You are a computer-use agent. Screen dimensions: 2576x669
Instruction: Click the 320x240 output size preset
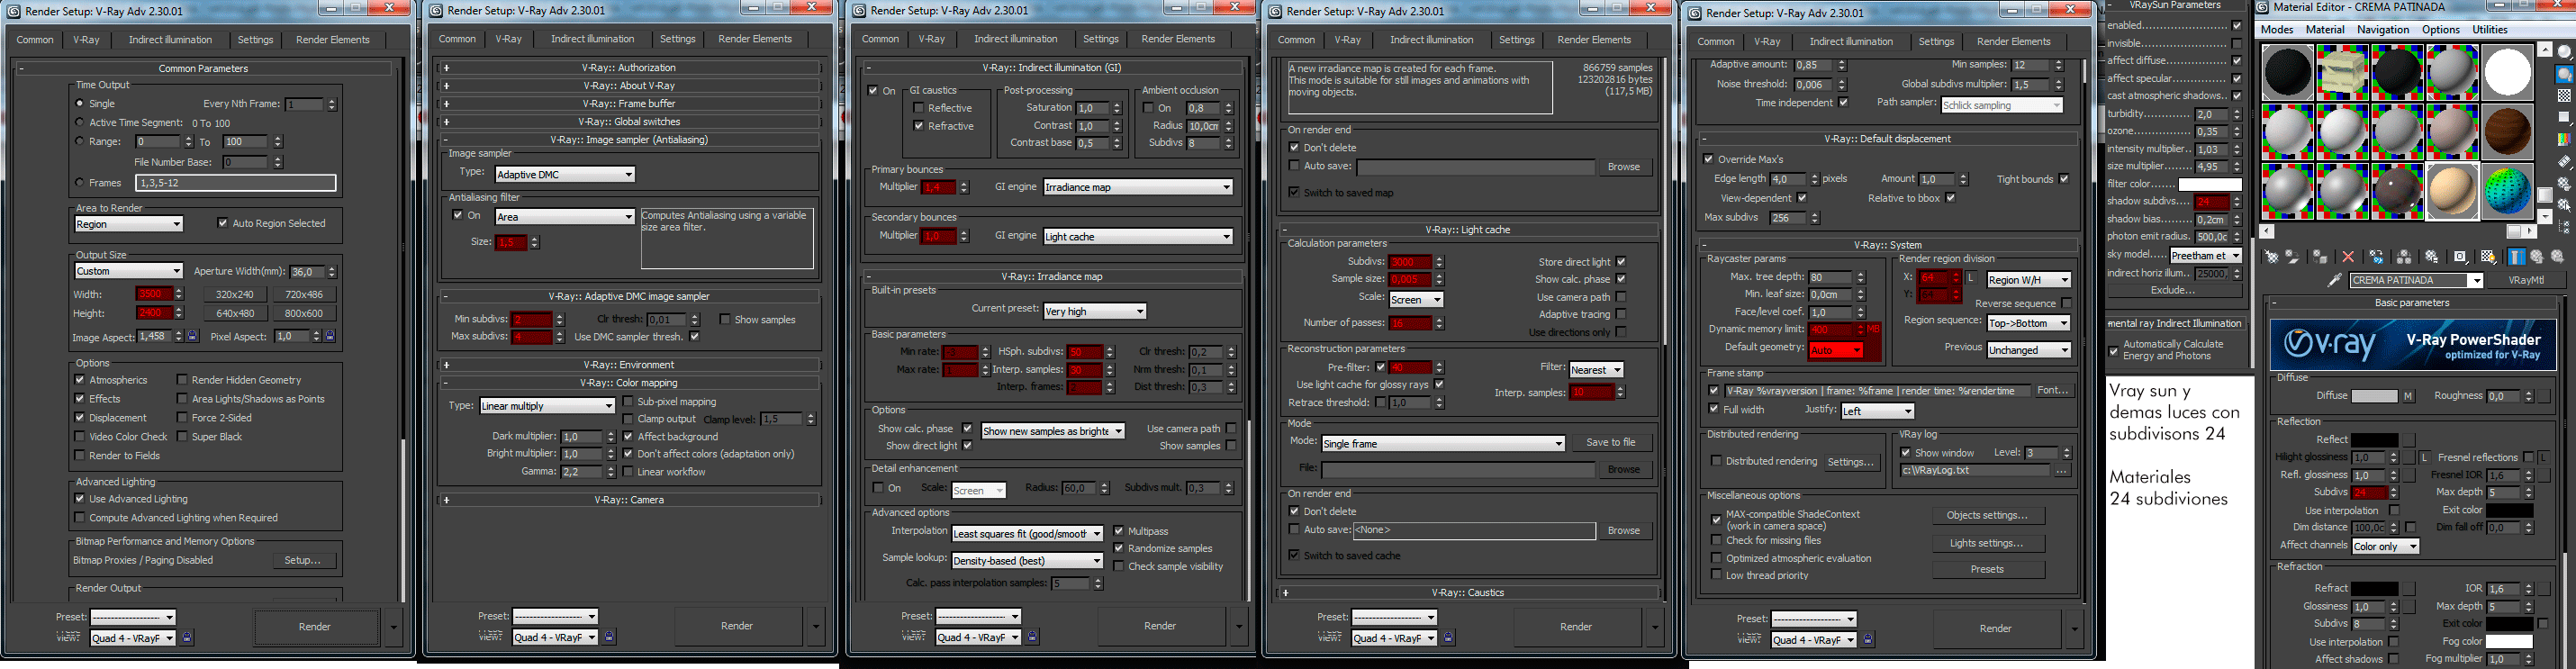tap(235, 295)
